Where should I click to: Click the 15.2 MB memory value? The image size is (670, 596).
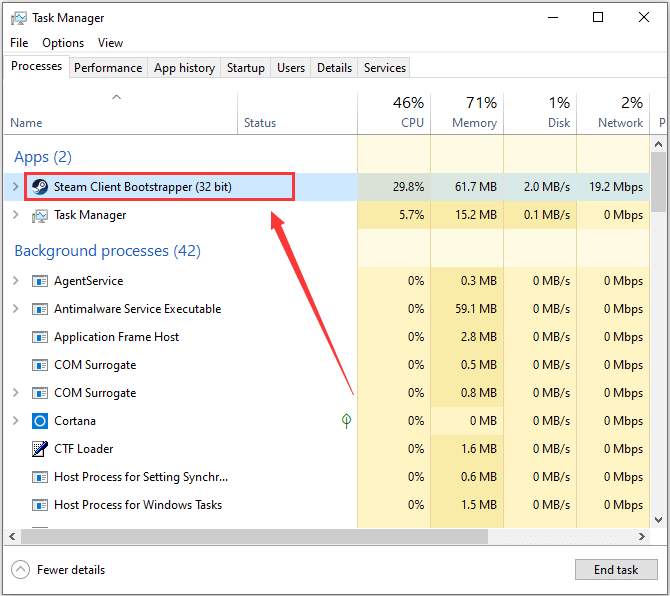(x=476, y=215)
